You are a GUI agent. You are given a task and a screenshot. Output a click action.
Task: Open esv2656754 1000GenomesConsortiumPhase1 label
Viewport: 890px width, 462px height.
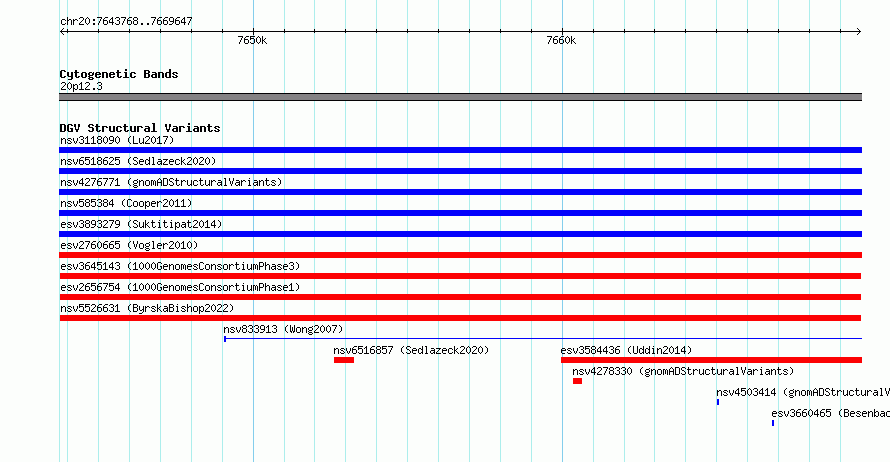[x=180, y=287]
